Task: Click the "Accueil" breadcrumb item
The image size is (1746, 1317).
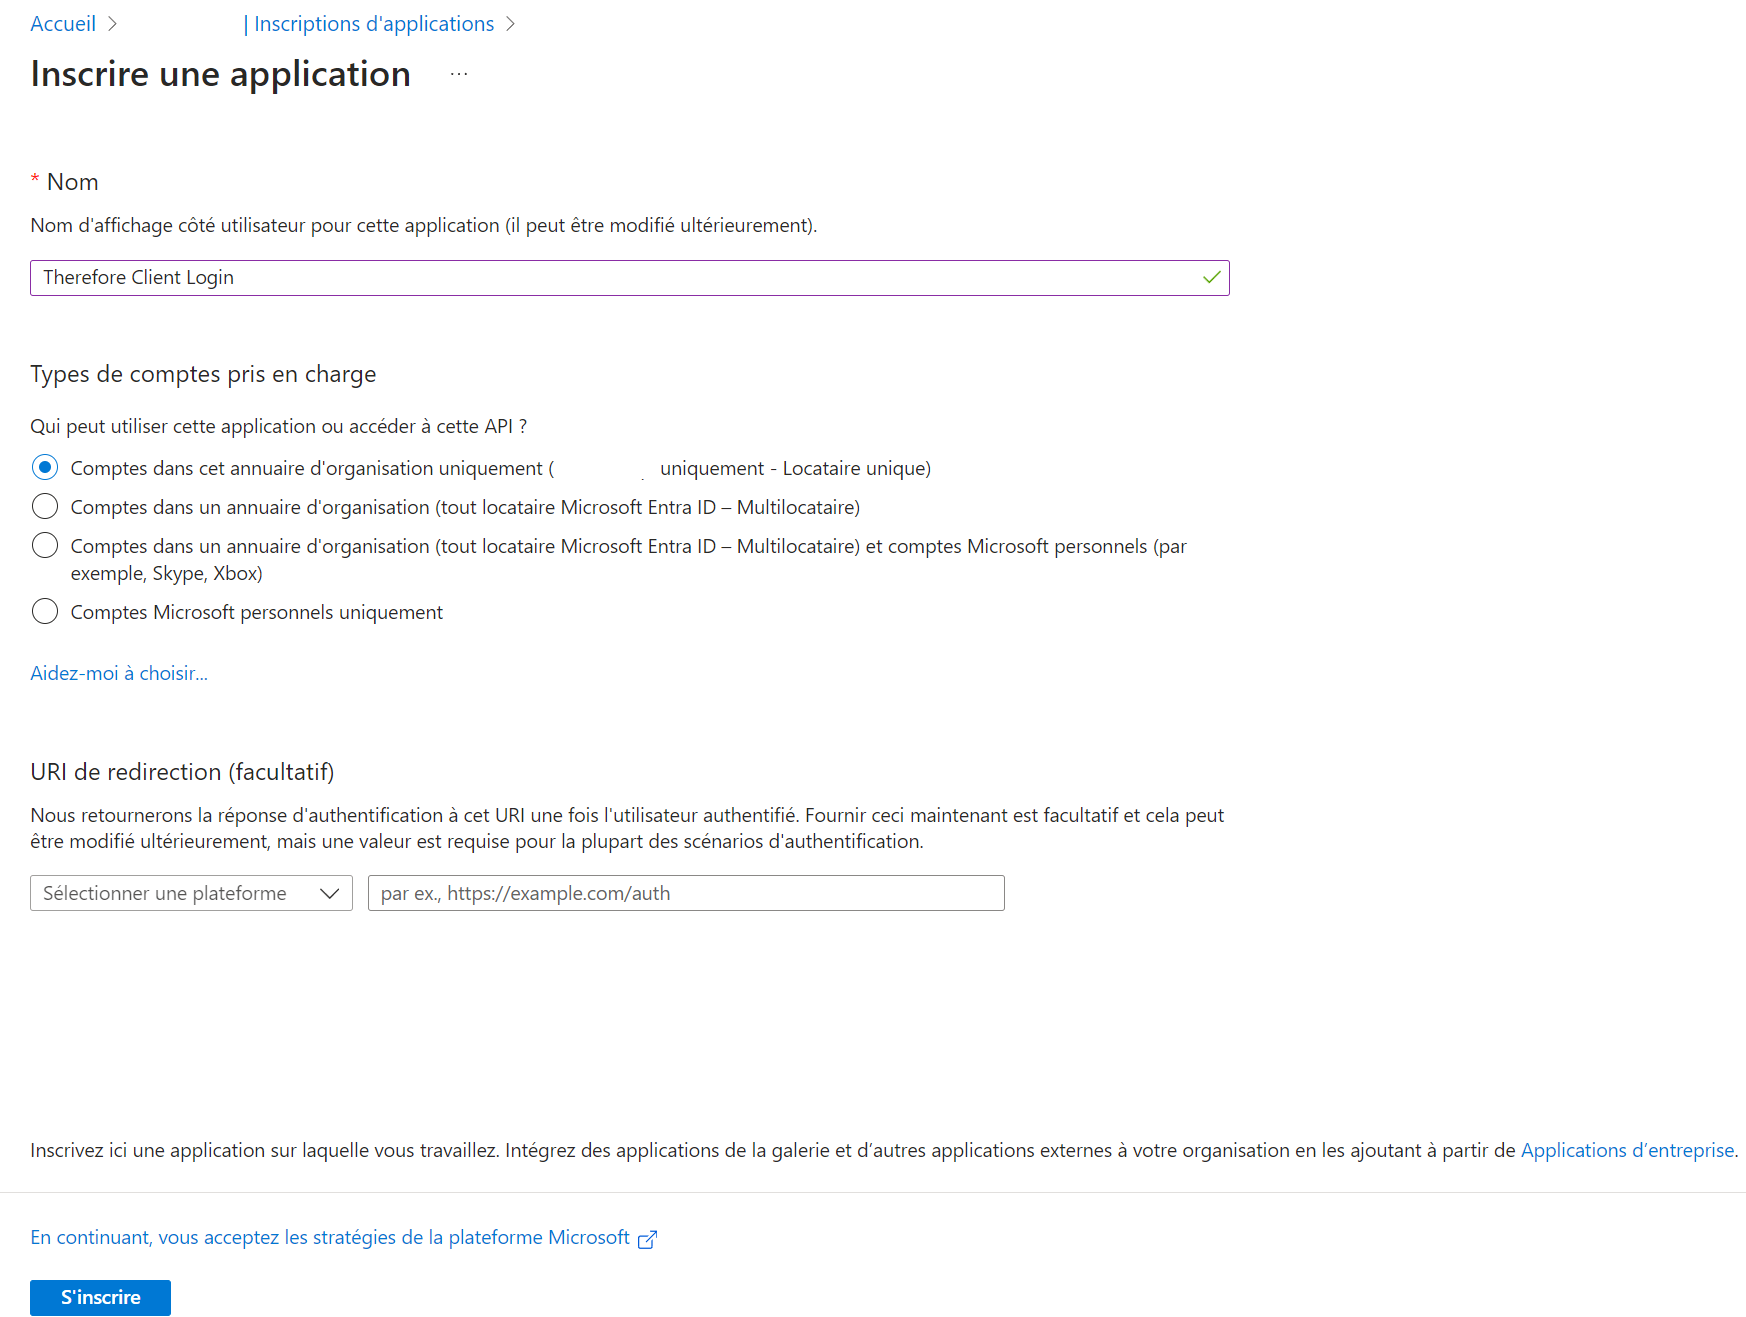Action: [63, 23]
